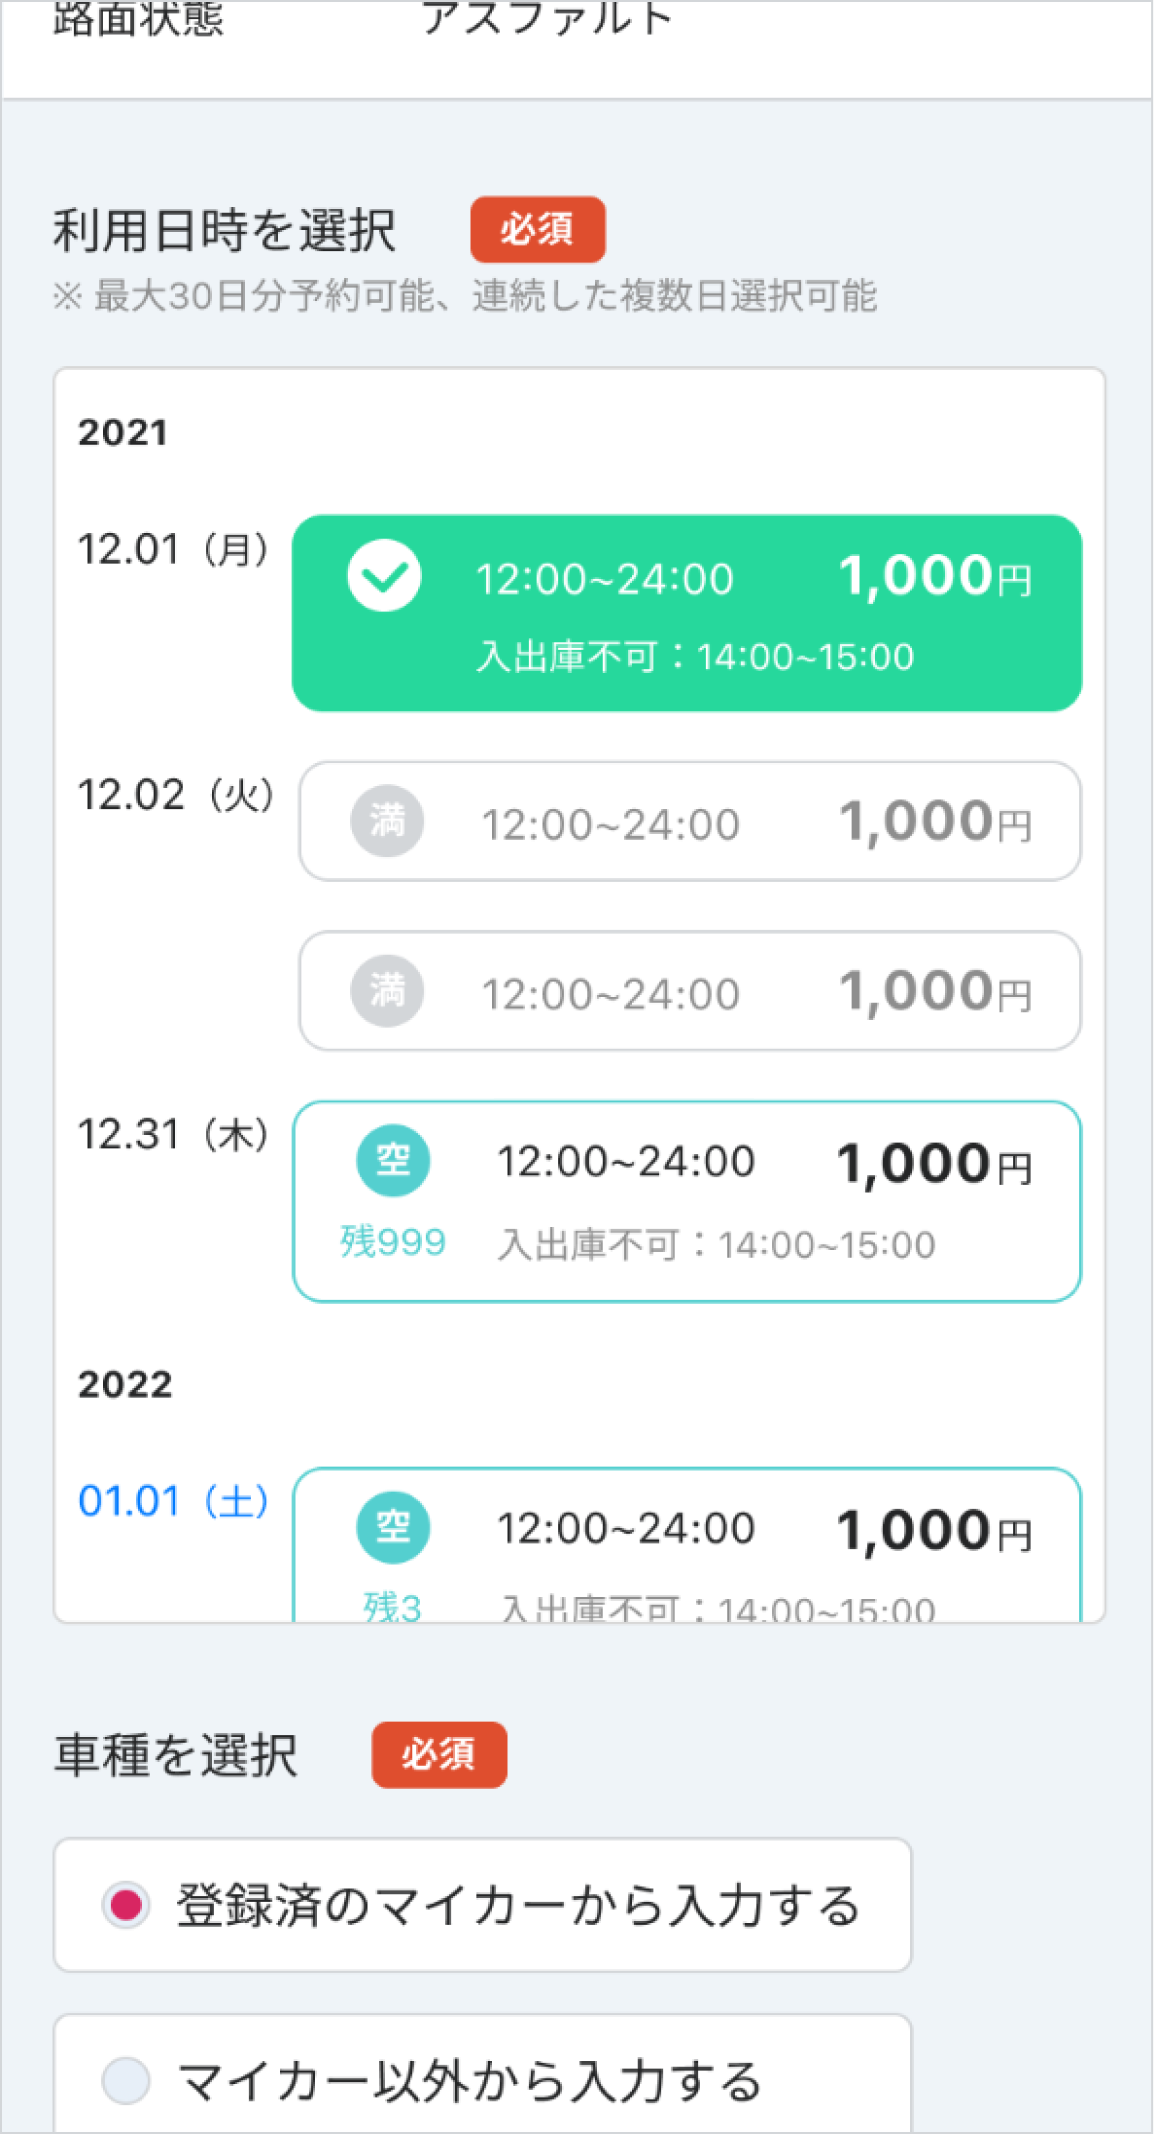Click the teal 空 icon for 12.31

[x=393, y=1160]
